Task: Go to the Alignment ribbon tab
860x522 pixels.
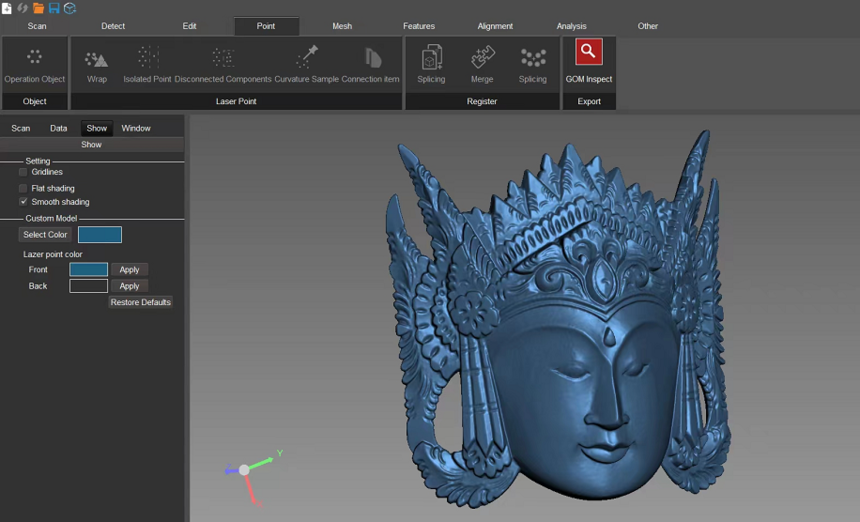Action: point(495,26)
